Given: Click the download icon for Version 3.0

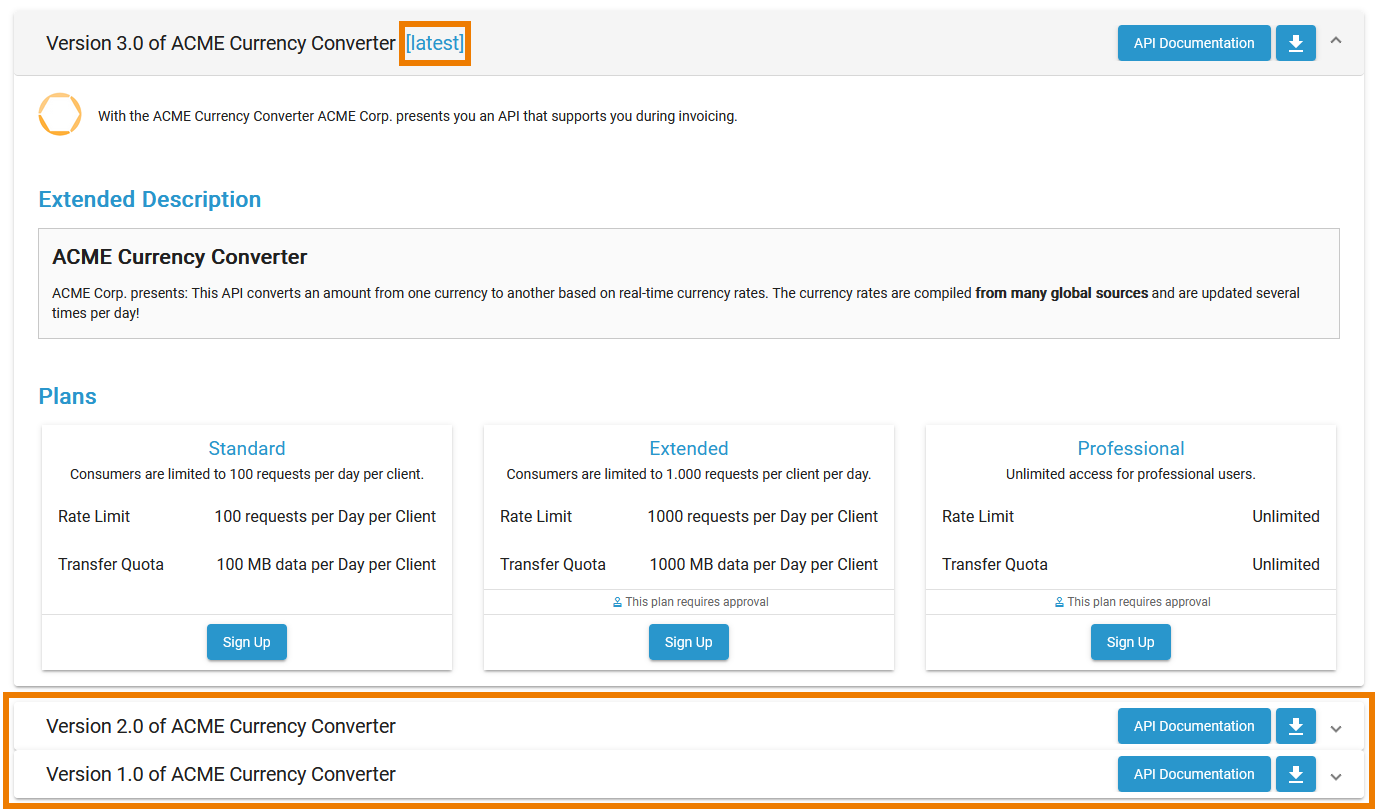Looking at the screenshot, I should coord(1296,43).
